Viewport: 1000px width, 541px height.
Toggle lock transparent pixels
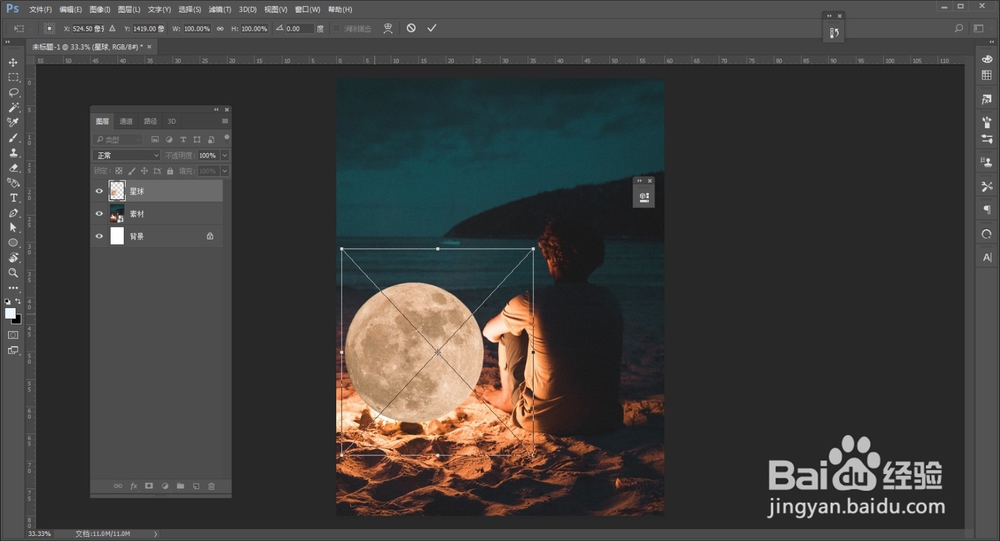(119, 171)
